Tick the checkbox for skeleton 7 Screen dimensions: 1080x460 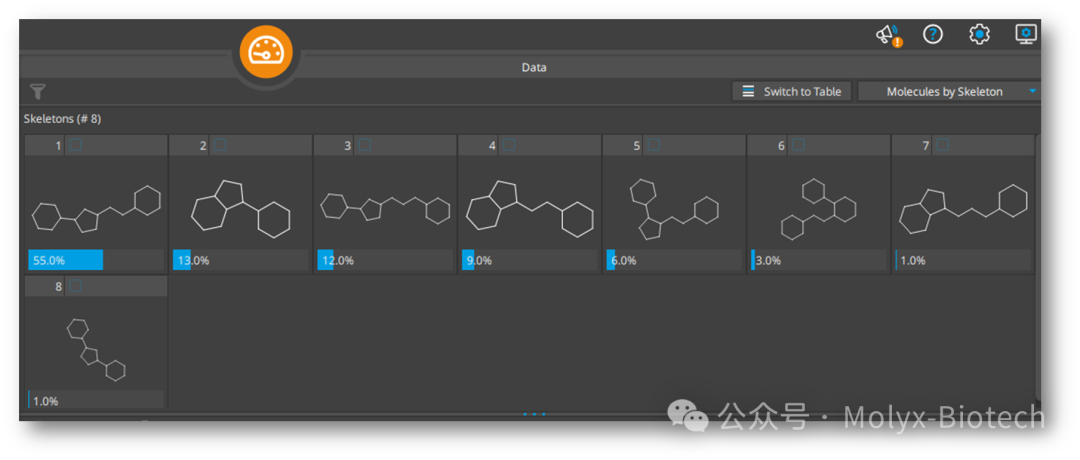pyautogui.click(x=943, y=145)
